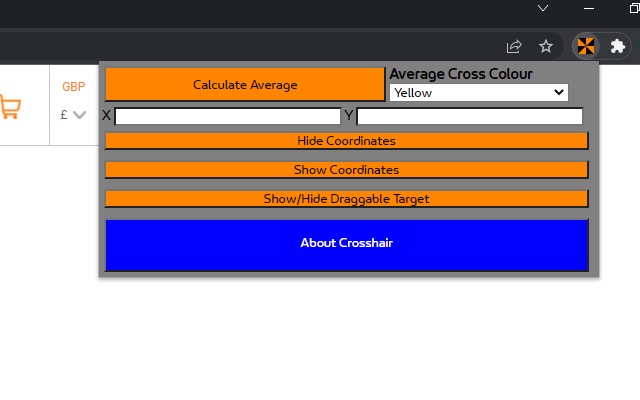Expand the GBP currency chevron
Image resolution: width=640 pixels, height=400 pixels.
[x=80, y=115]
